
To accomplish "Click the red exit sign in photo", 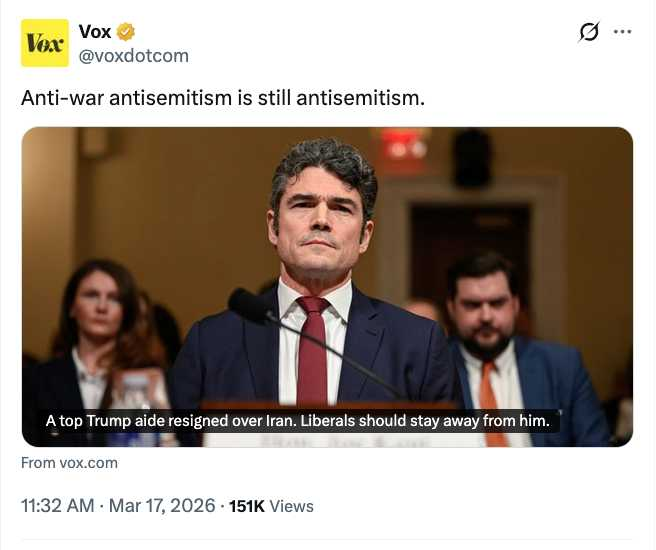I will point(403,146).
